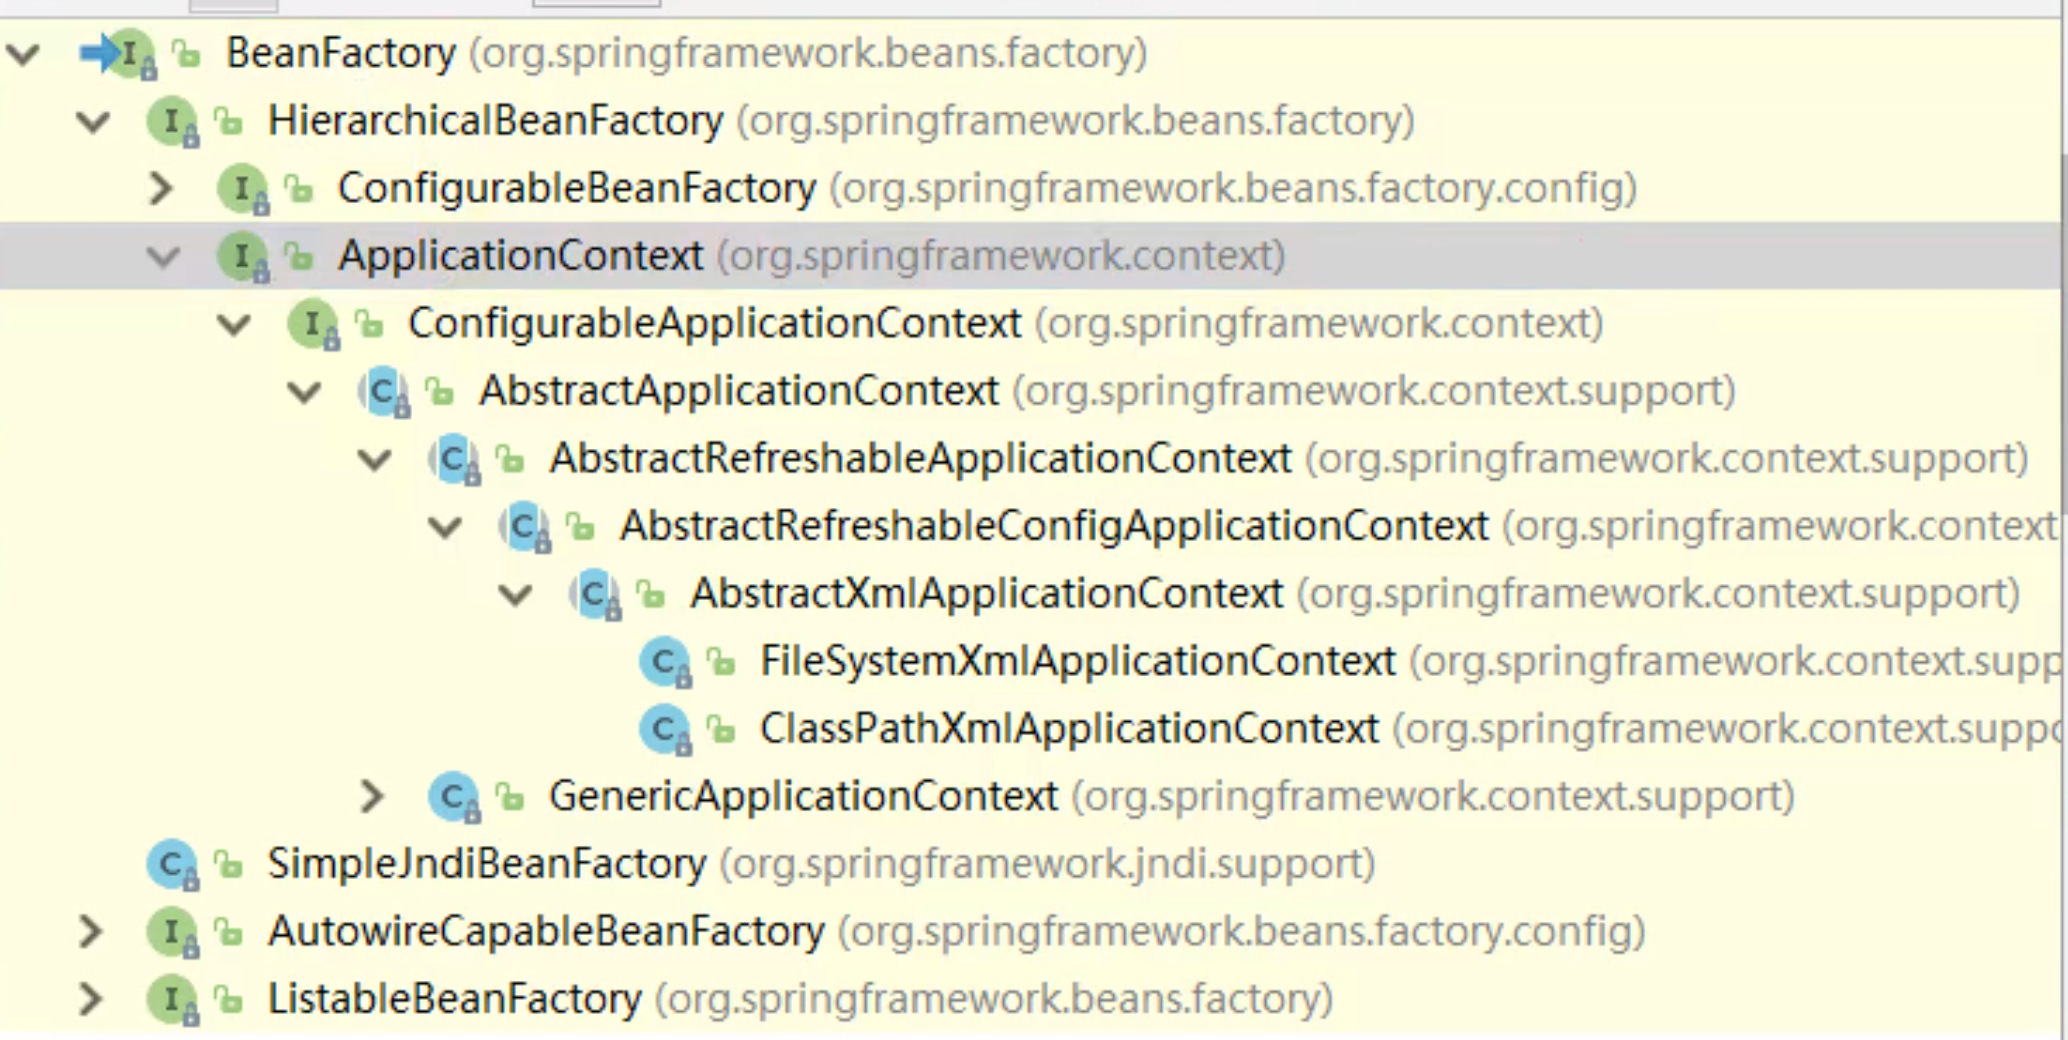This screenshot has width=2068, height=1040.
Task: Click the public-access icon beside ConfigurableBeanFactory
Action: coord(300,188)
